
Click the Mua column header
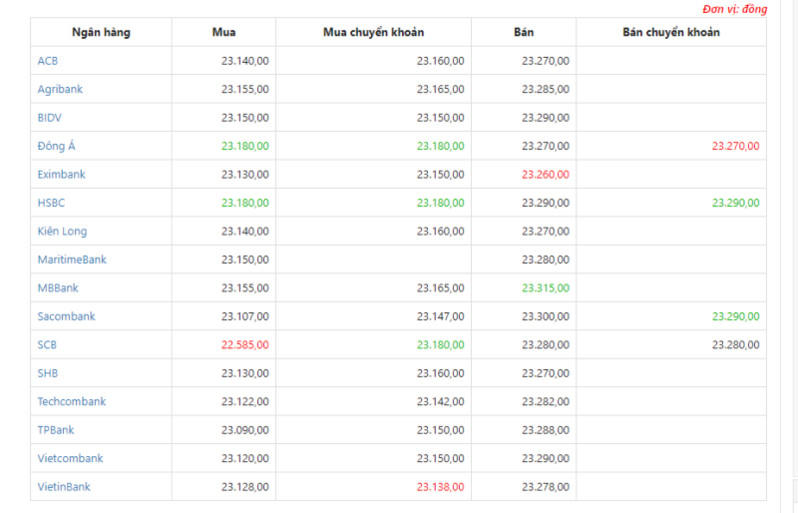(x=224, y=33)
